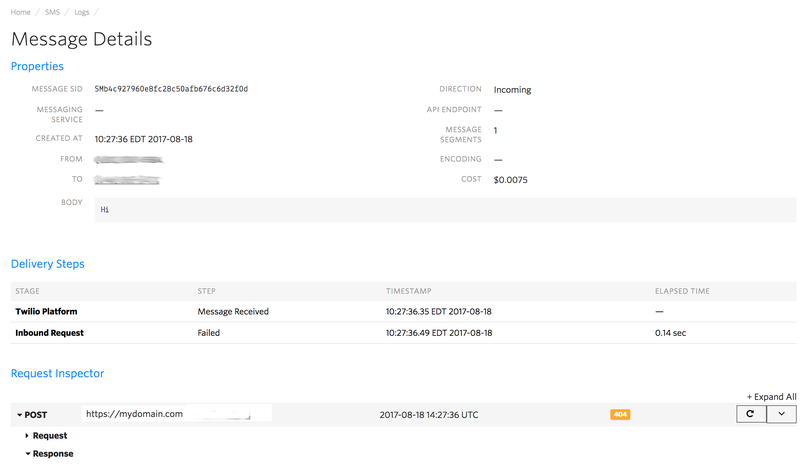This screenshot has height=464, width=800.
Task: Go to Logs breadcrumb link
Action: point(82,12)
